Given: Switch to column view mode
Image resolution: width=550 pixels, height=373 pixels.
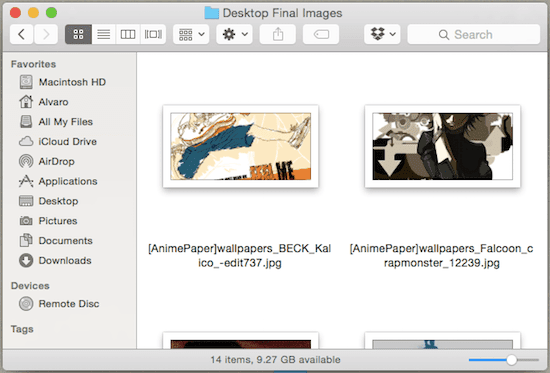Looking at the screenshot, I should 128,34.
